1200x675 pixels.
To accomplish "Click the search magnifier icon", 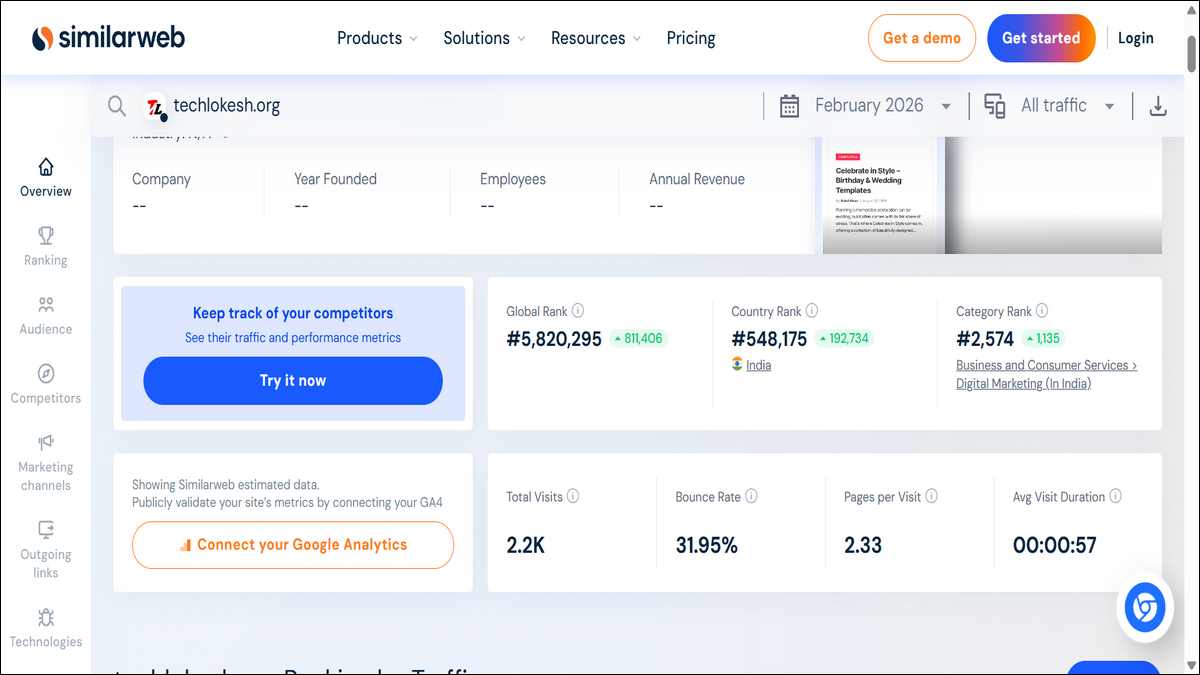I will tap(117, 106).
